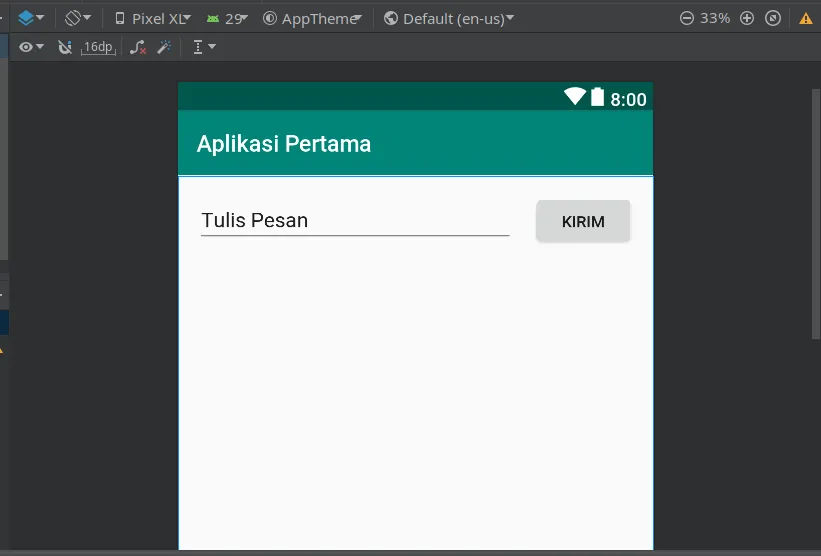Screen dimensions: 821x556
Task: Click the KIRIM button in preview
Action: coord(583,221)
